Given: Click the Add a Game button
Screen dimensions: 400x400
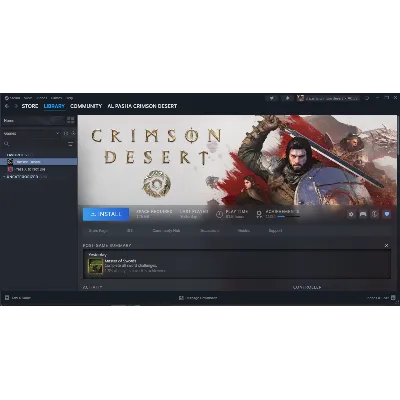Looking at the screenshot, I should (18, 298).
